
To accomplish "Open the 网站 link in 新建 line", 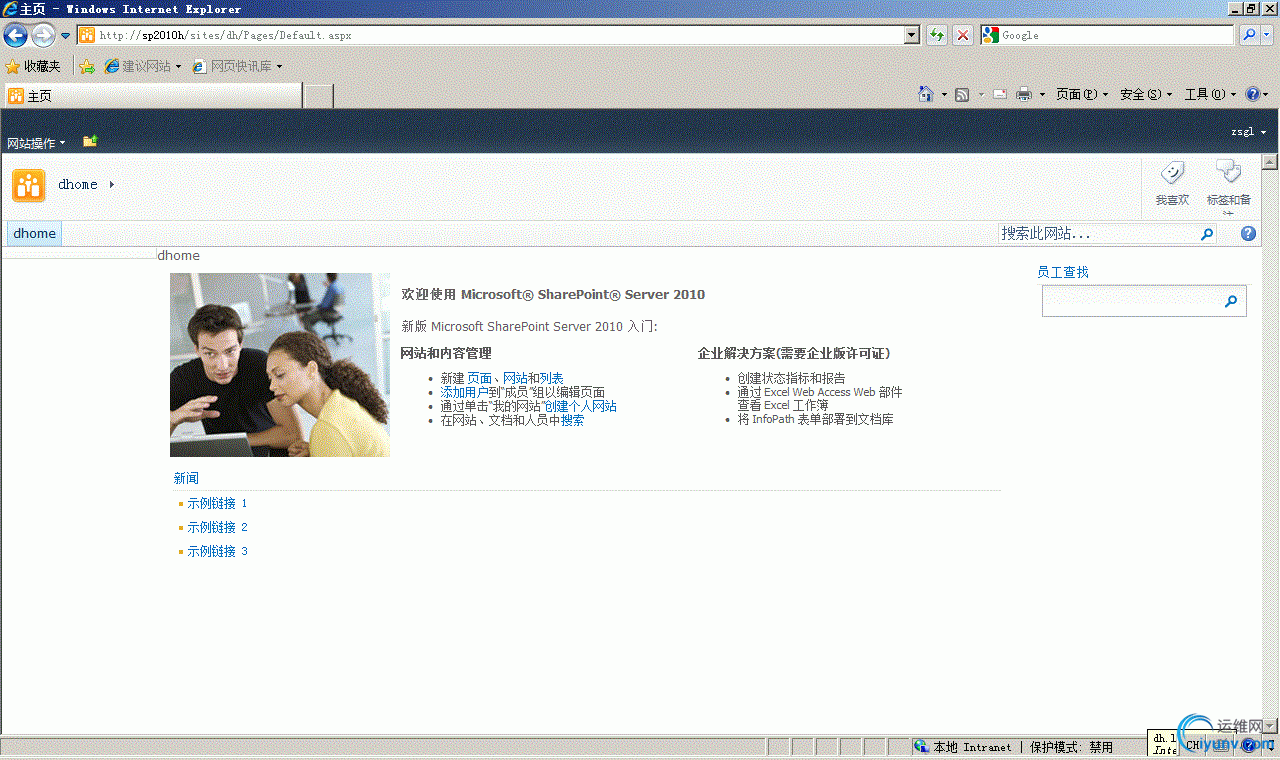I will [515, 378].
